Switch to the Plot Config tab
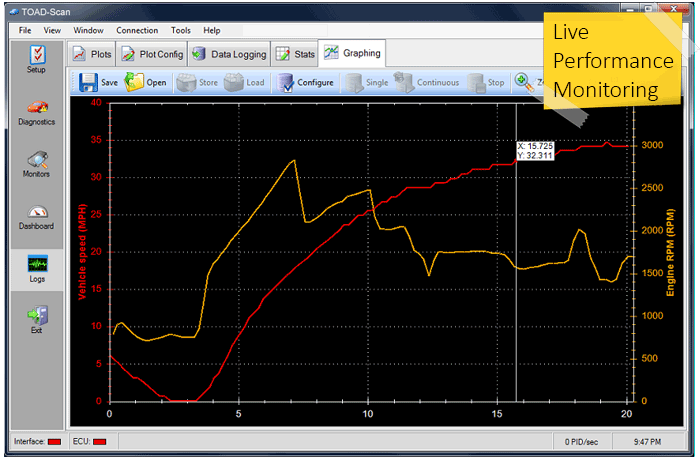 (x=152, y=54)
